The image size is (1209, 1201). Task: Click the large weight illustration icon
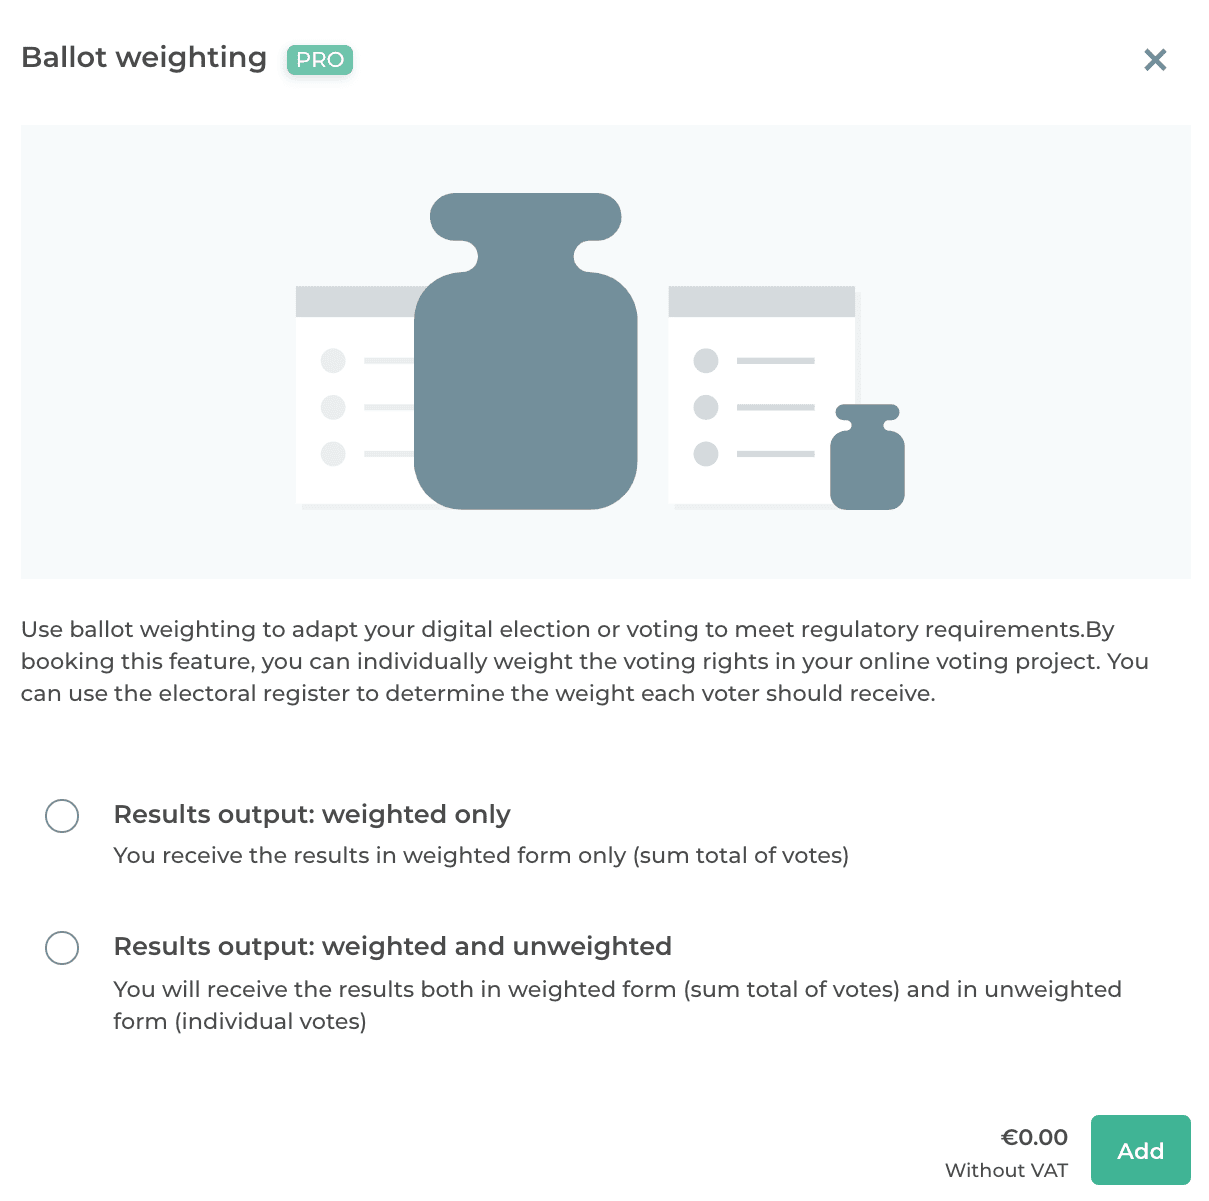pyautogui.click(x=526, y=380)
